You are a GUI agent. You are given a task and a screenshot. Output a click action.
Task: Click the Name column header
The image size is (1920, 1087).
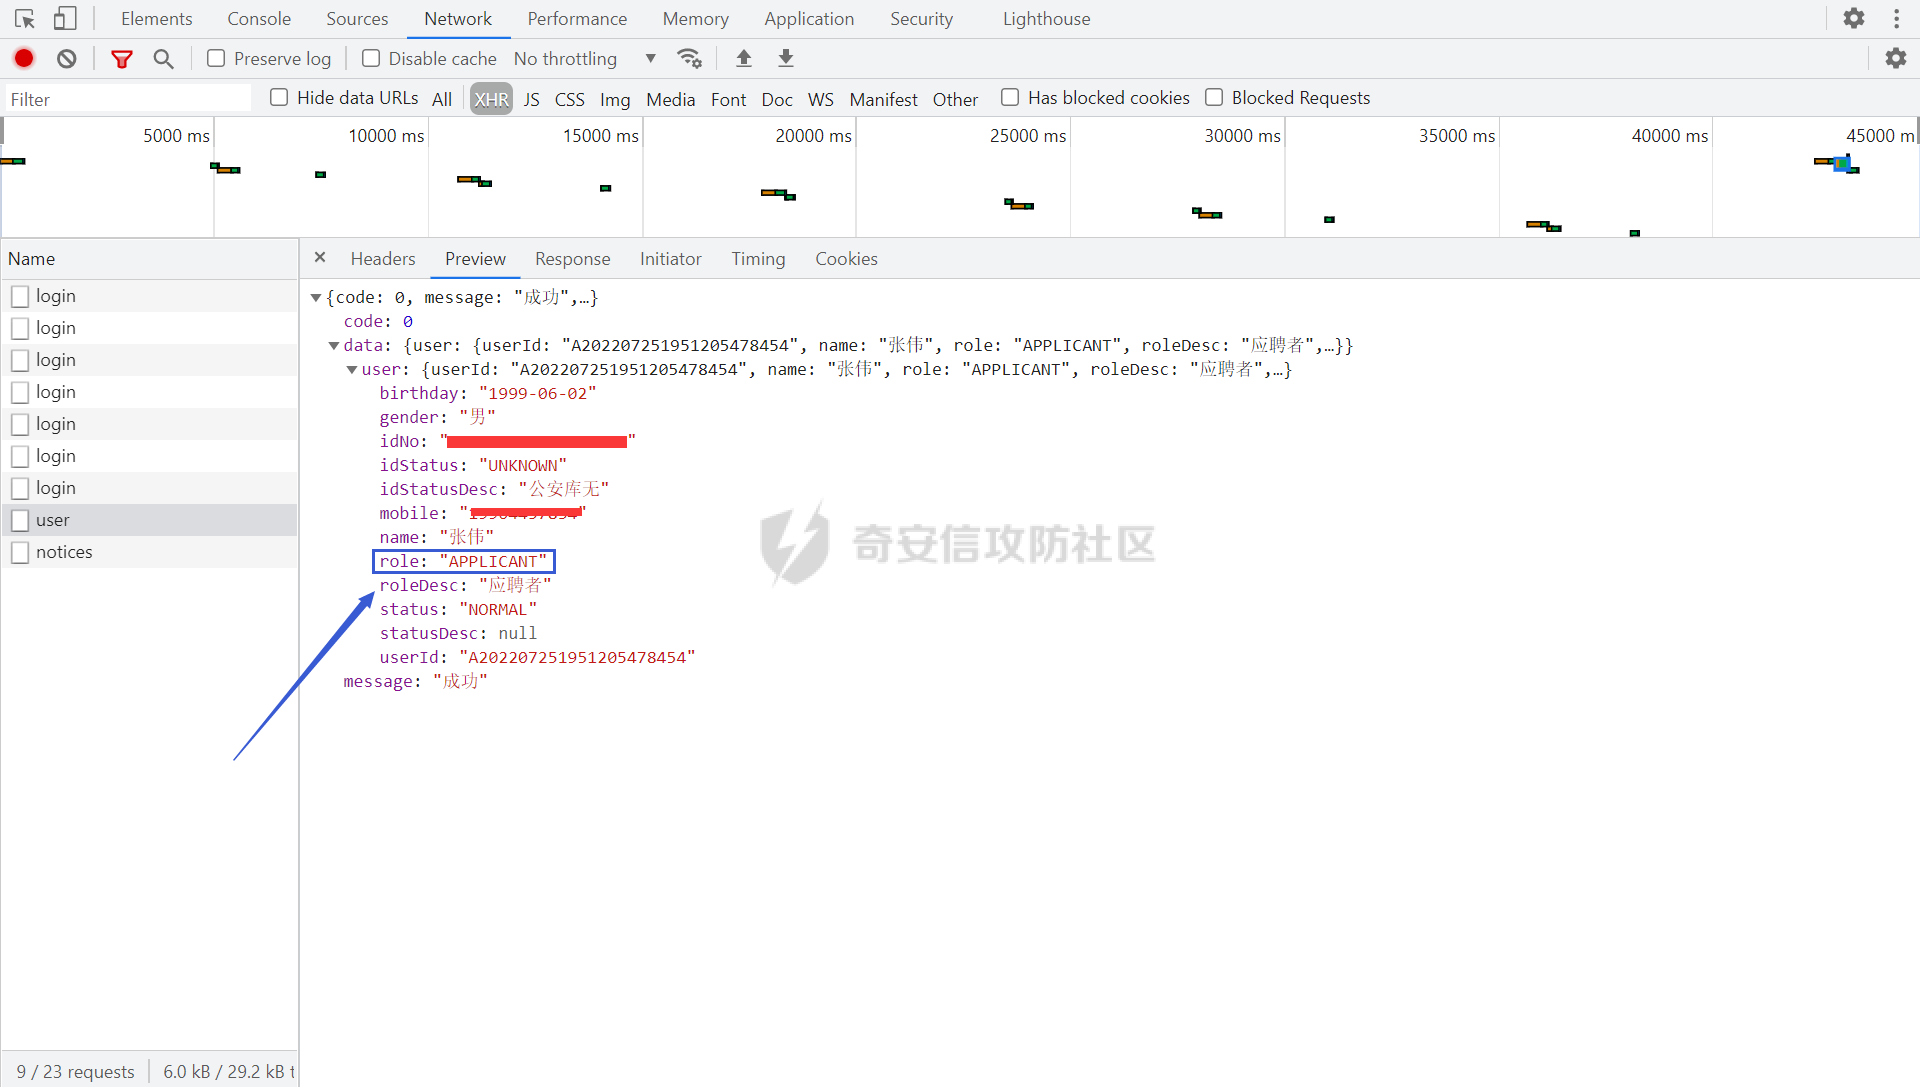pos(149,259)
